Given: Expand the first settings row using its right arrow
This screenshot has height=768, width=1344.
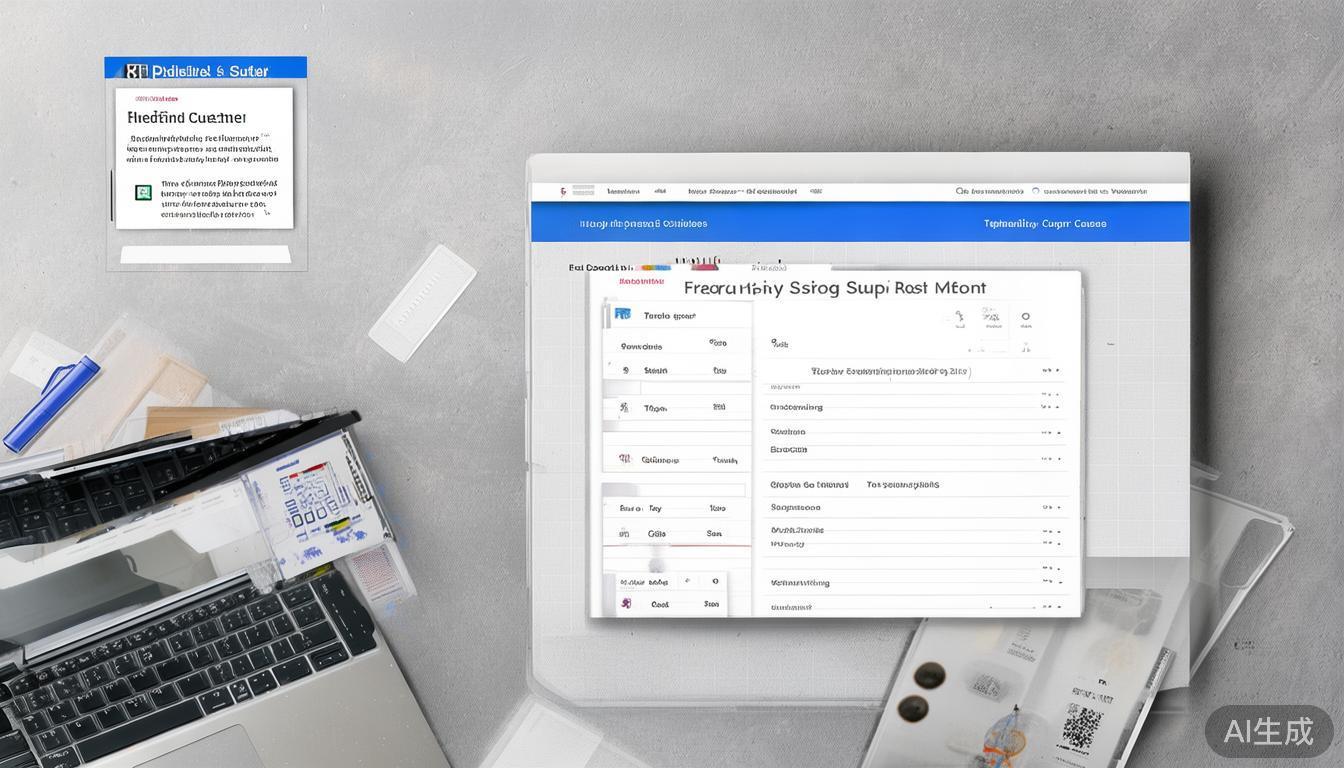Looking at the screenshot, I should tap(1049, 370).
